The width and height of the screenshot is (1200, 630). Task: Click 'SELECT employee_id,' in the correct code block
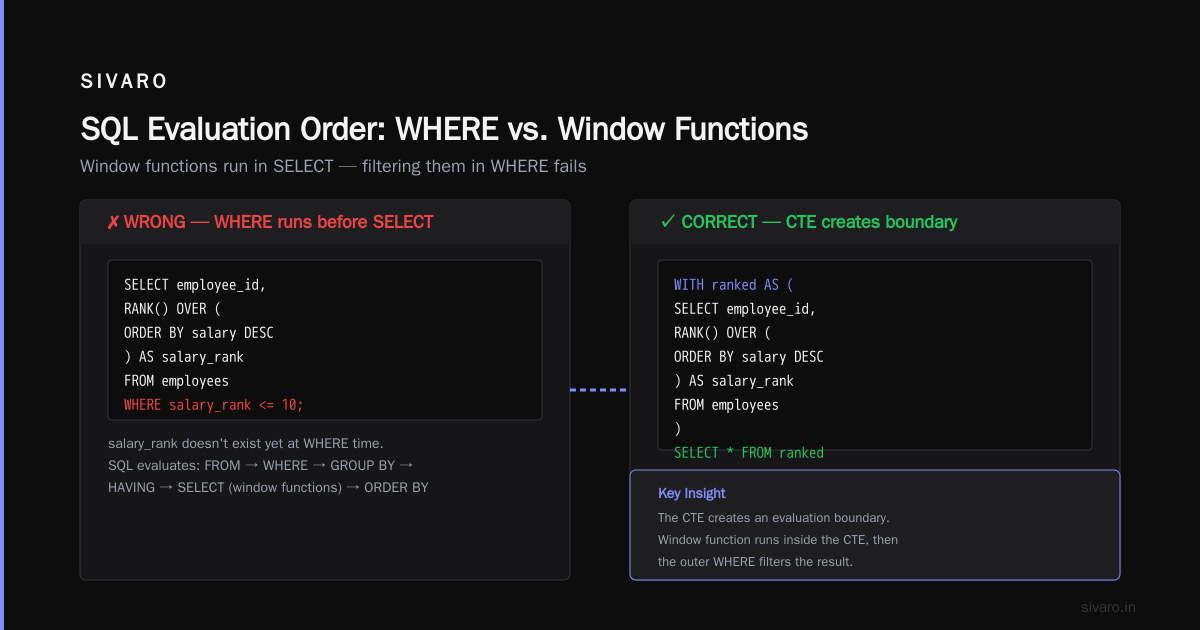point(745,309)
